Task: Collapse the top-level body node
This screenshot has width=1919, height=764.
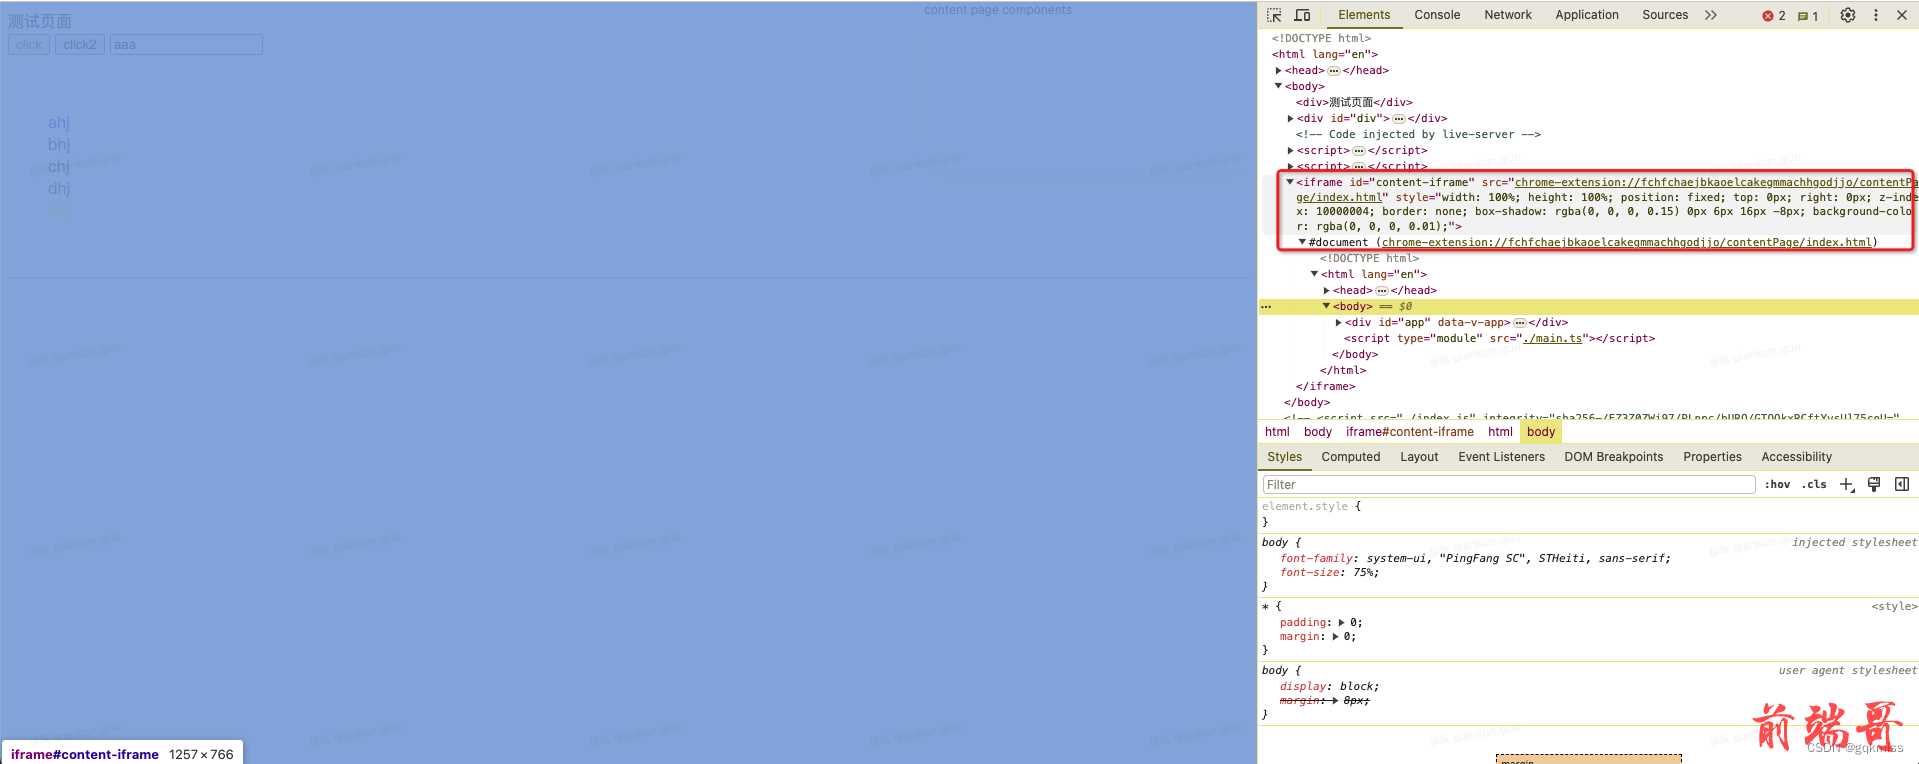Action: pyautogui.click(x=1278, y=86)
